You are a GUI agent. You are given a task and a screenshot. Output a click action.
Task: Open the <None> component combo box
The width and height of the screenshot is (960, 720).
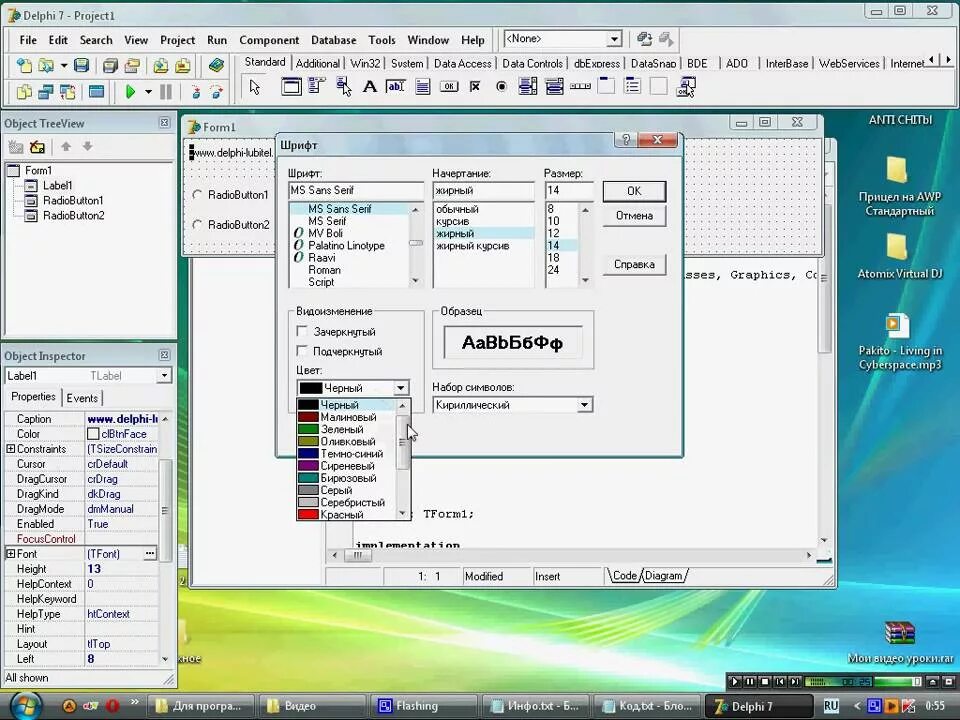[614, 39]
